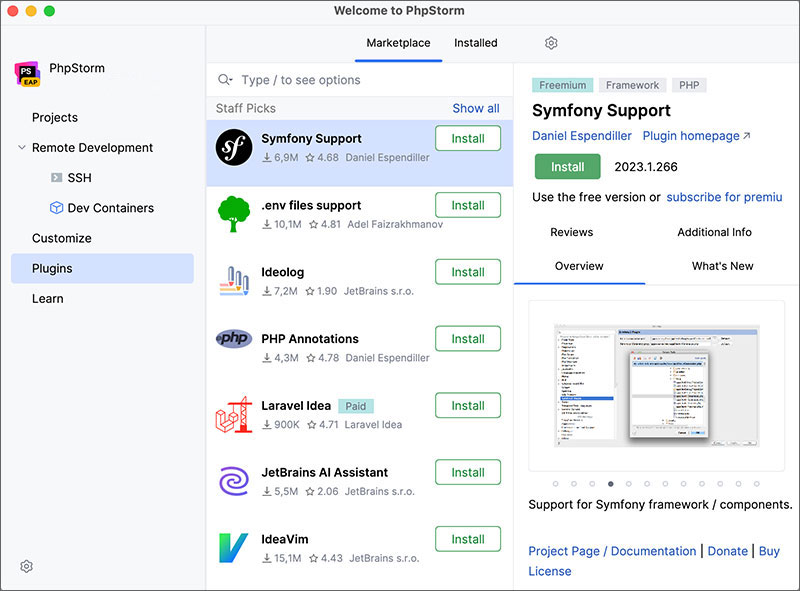Click the .env files support tree icon
Image resolution: width=800 pixels, height=591 pixels.
(234, 214)
